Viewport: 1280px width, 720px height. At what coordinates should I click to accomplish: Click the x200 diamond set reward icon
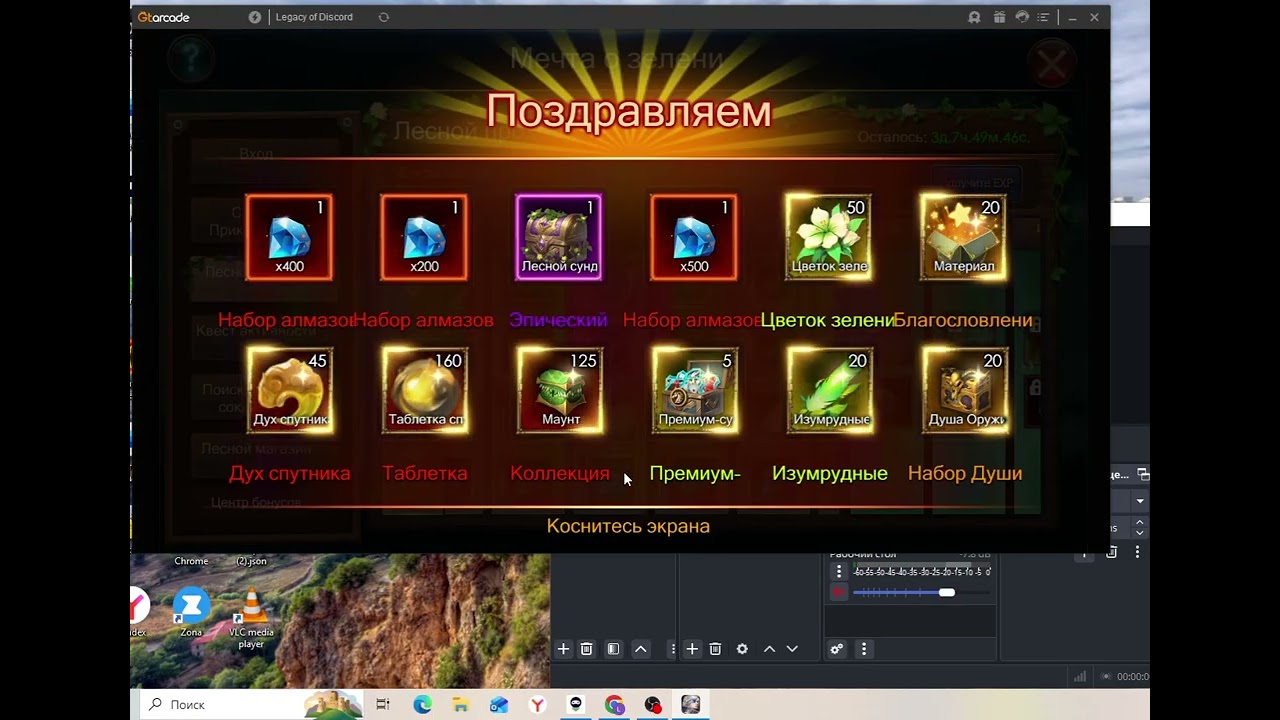424,237
